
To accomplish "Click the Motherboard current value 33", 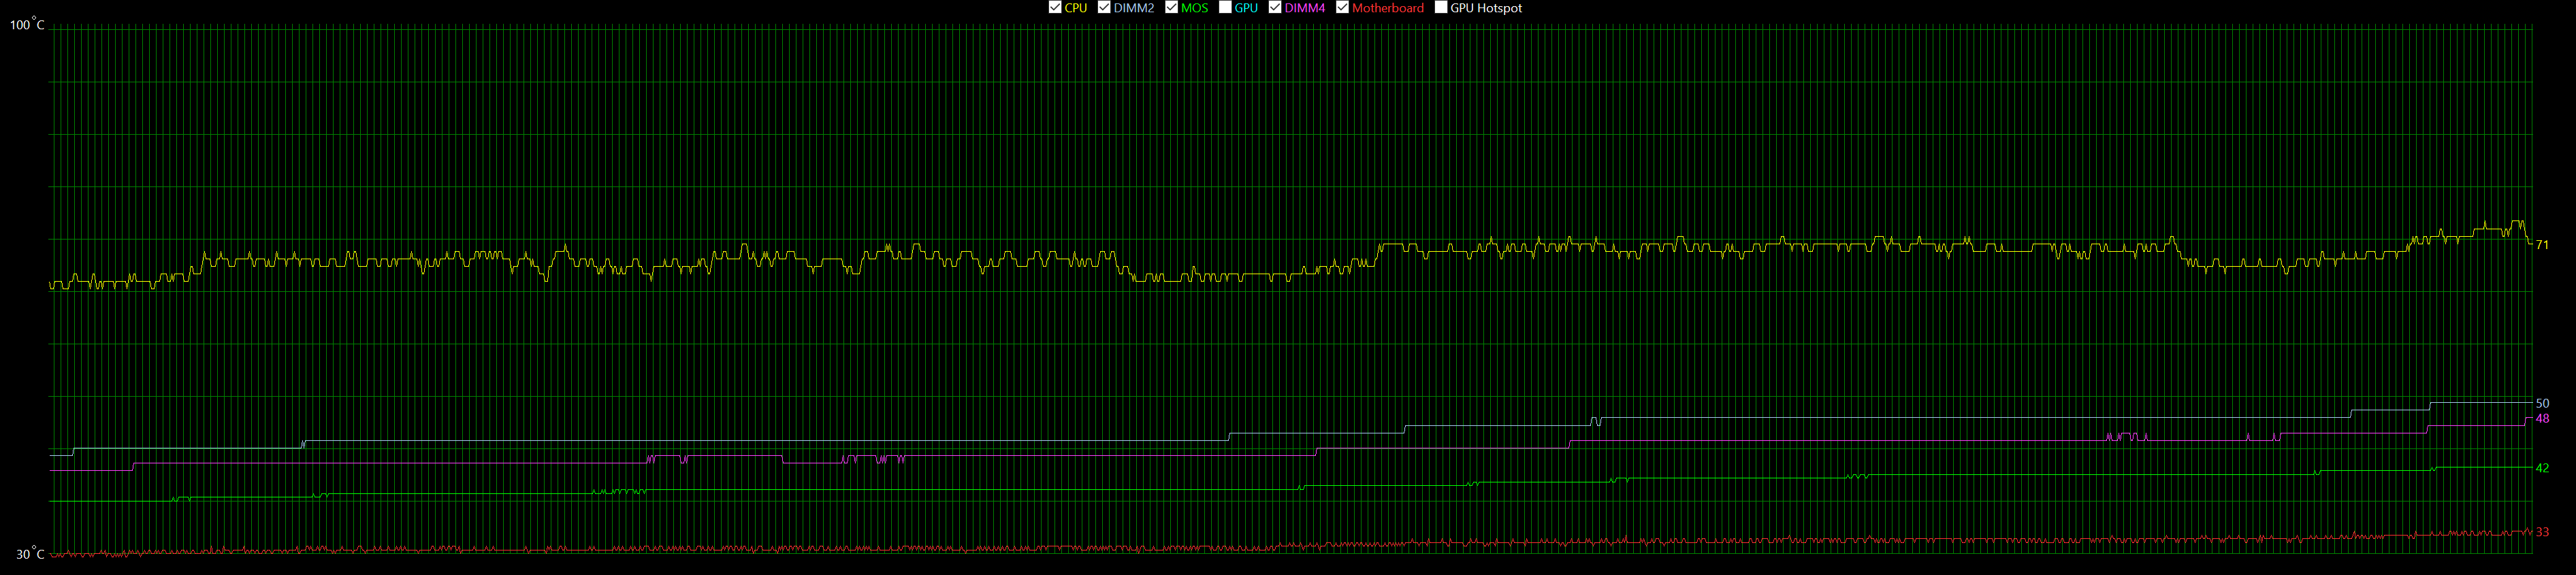I will point(2542,532).
